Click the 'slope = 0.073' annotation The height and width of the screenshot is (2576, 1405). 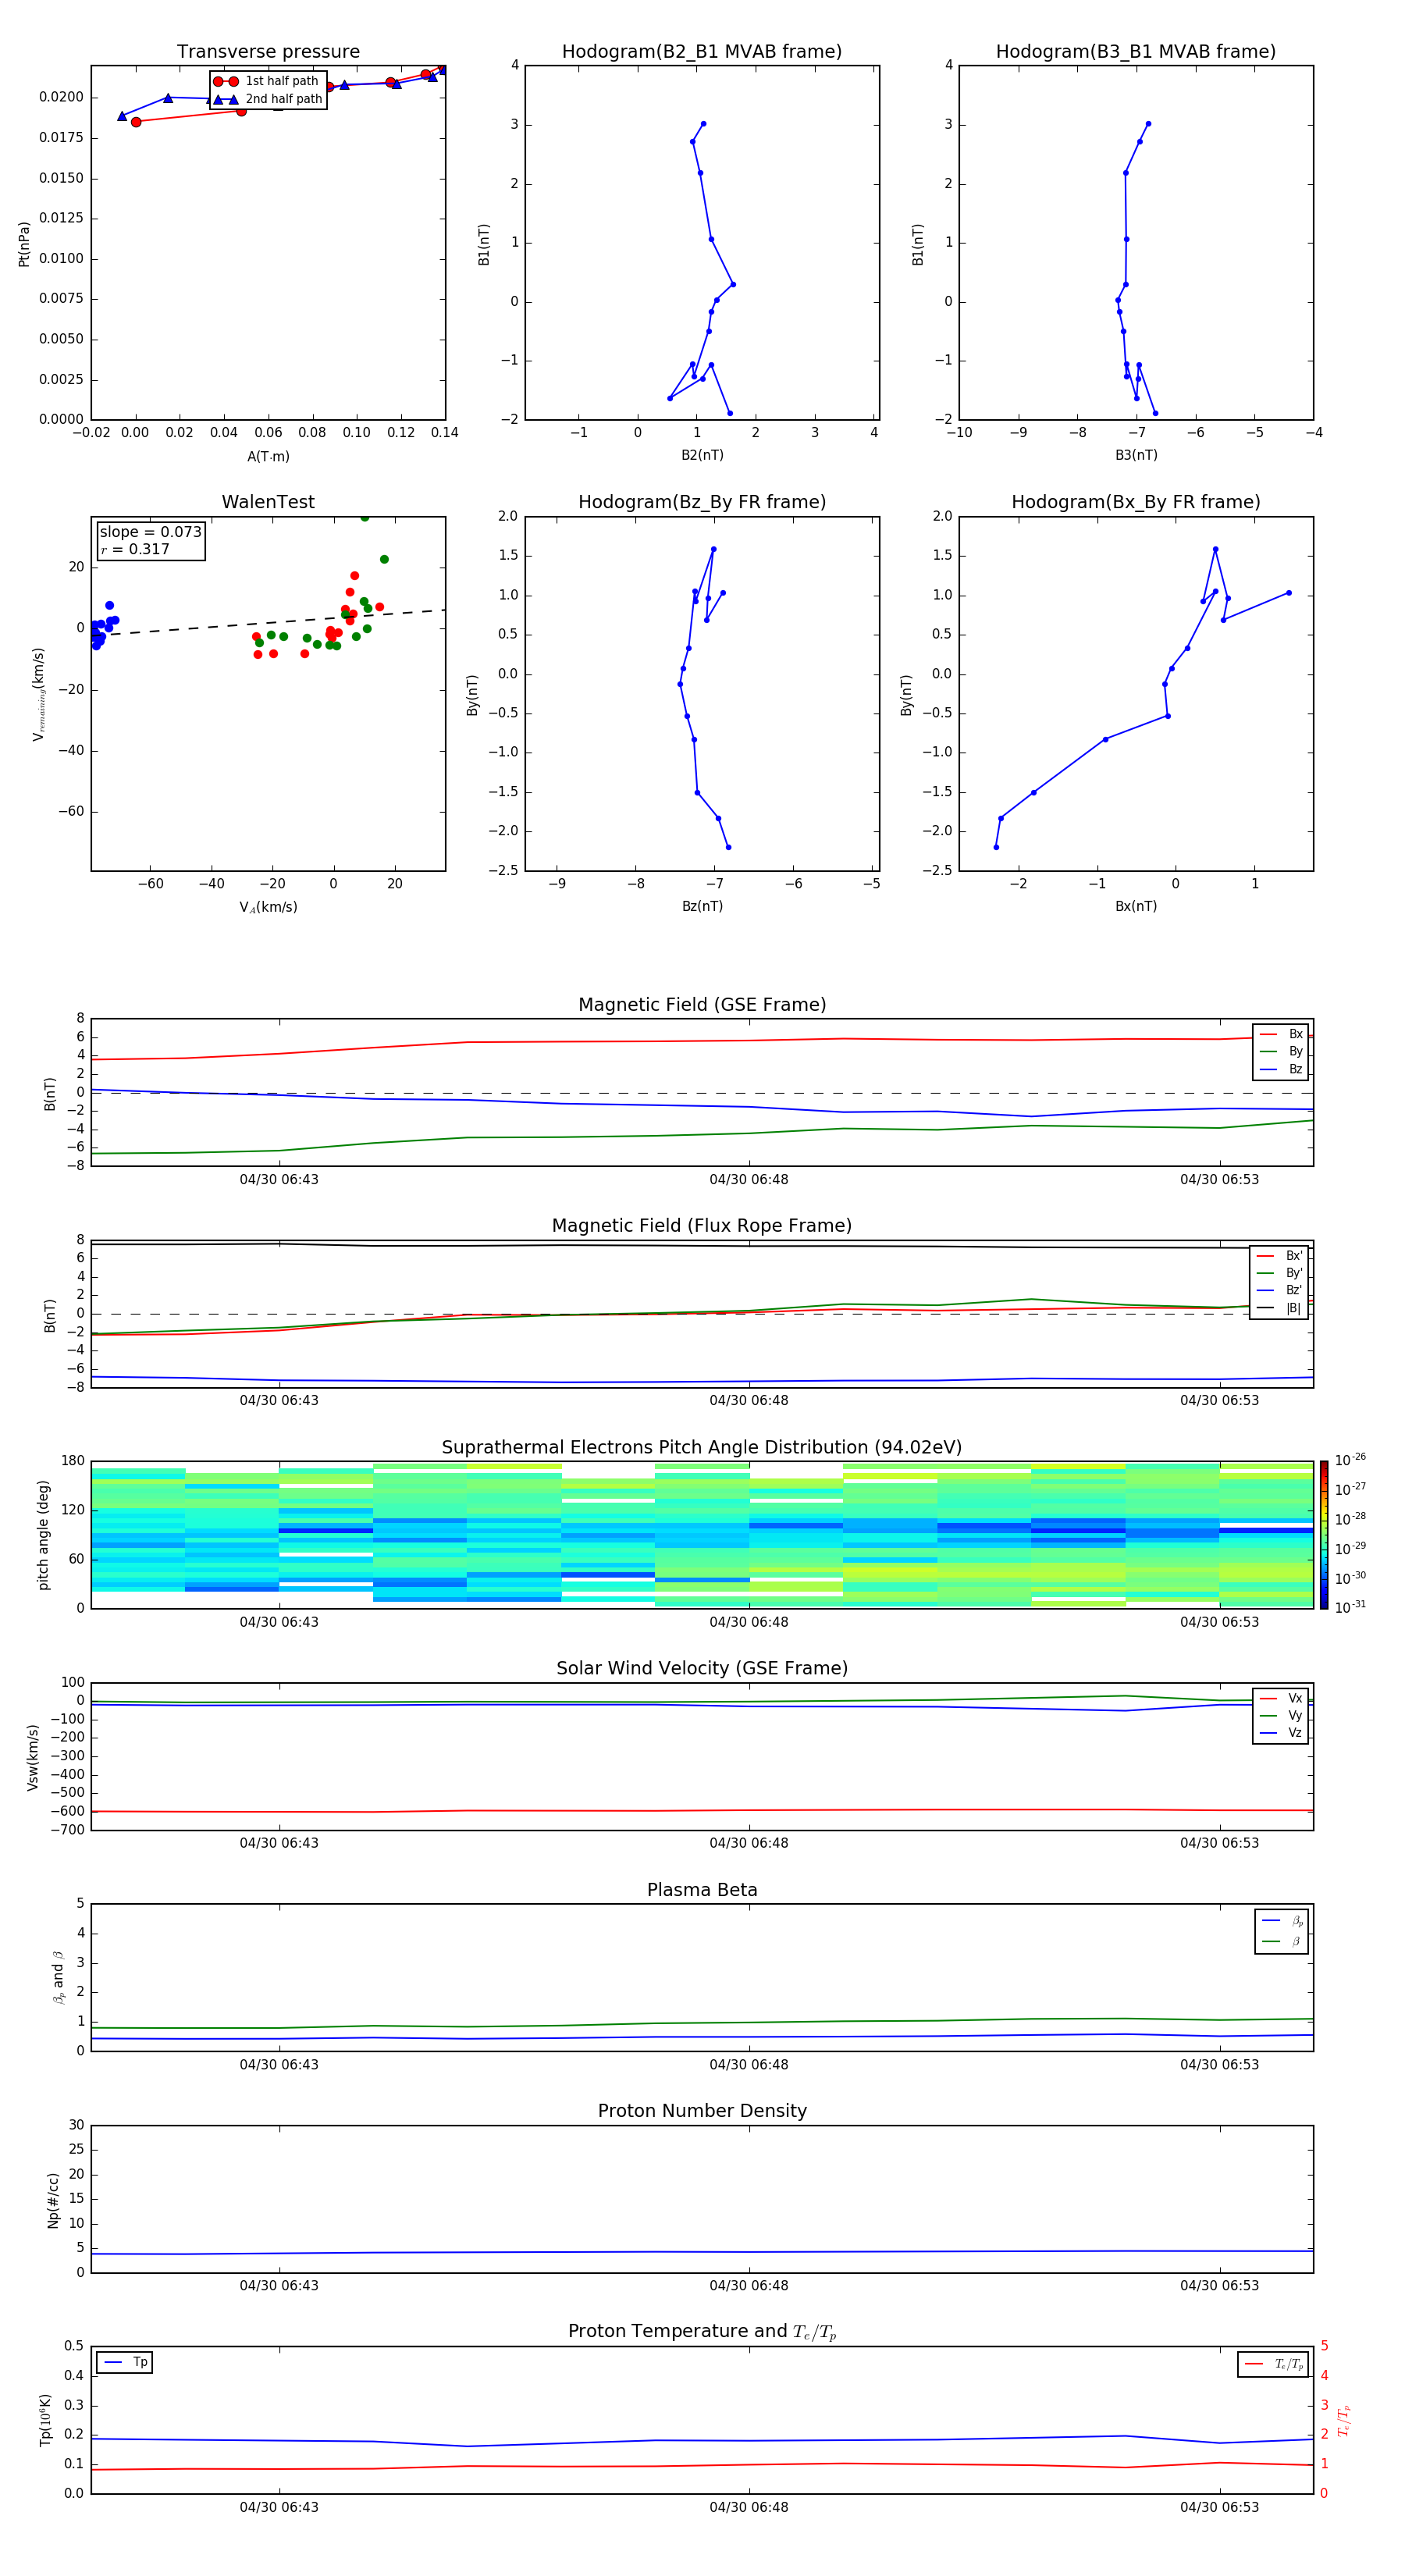coord(151,532)
